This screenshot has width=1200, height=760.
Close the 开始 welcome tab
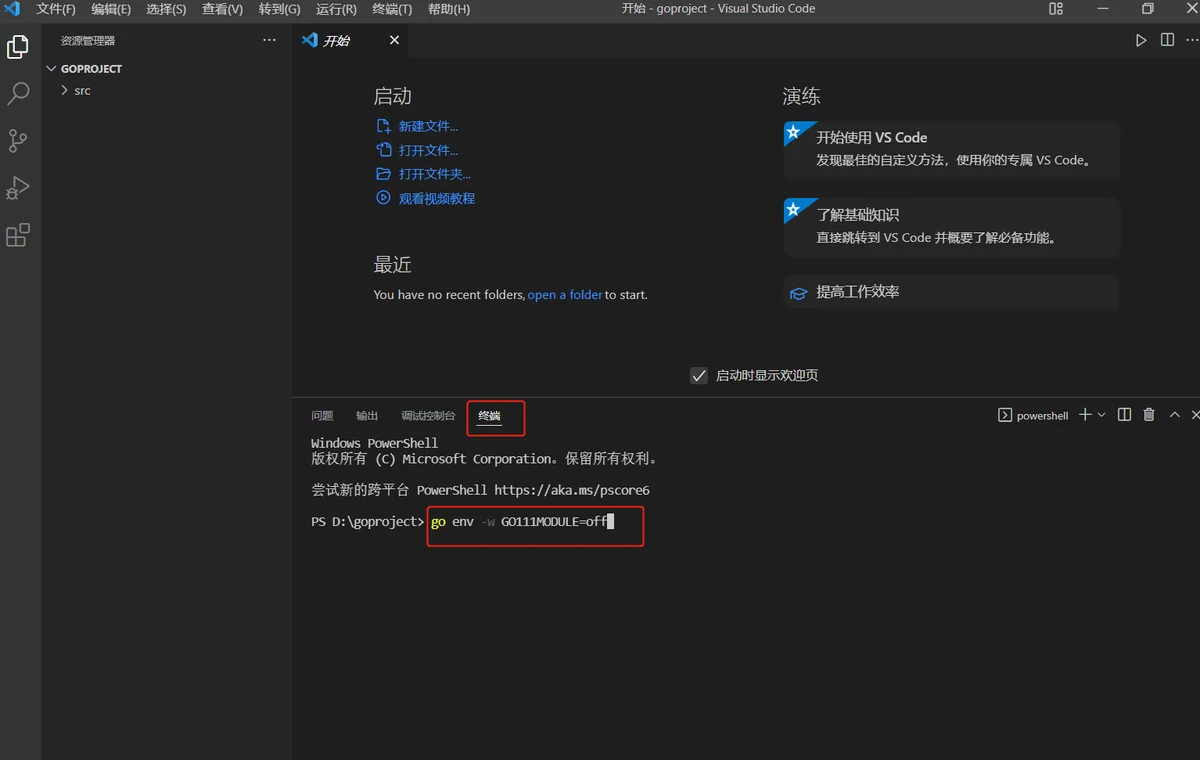tap(394, 40)
